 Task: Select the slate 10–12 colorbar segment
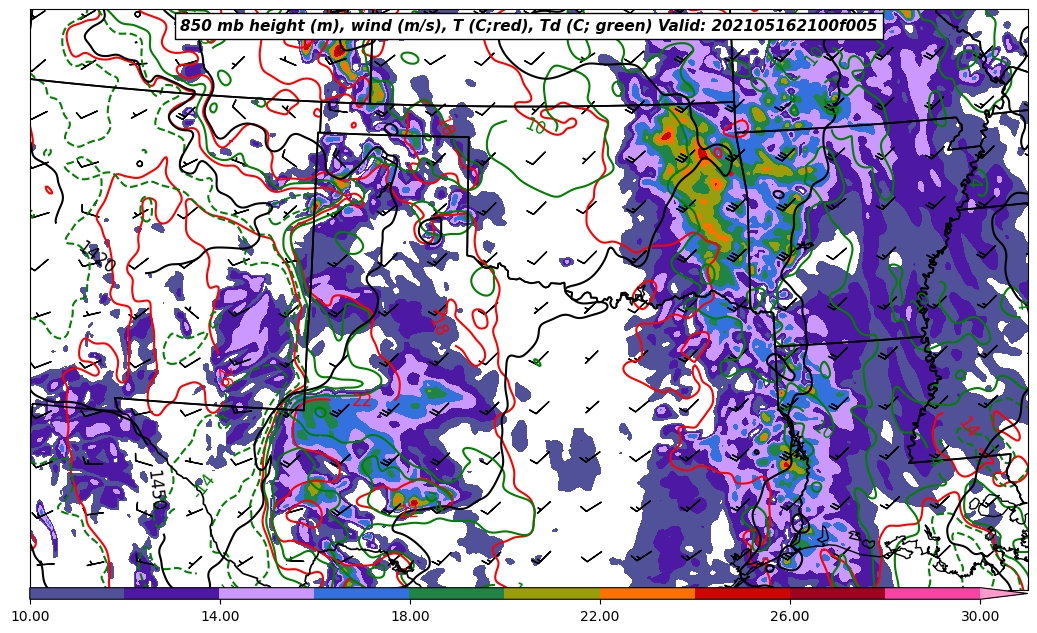[77, 593]
